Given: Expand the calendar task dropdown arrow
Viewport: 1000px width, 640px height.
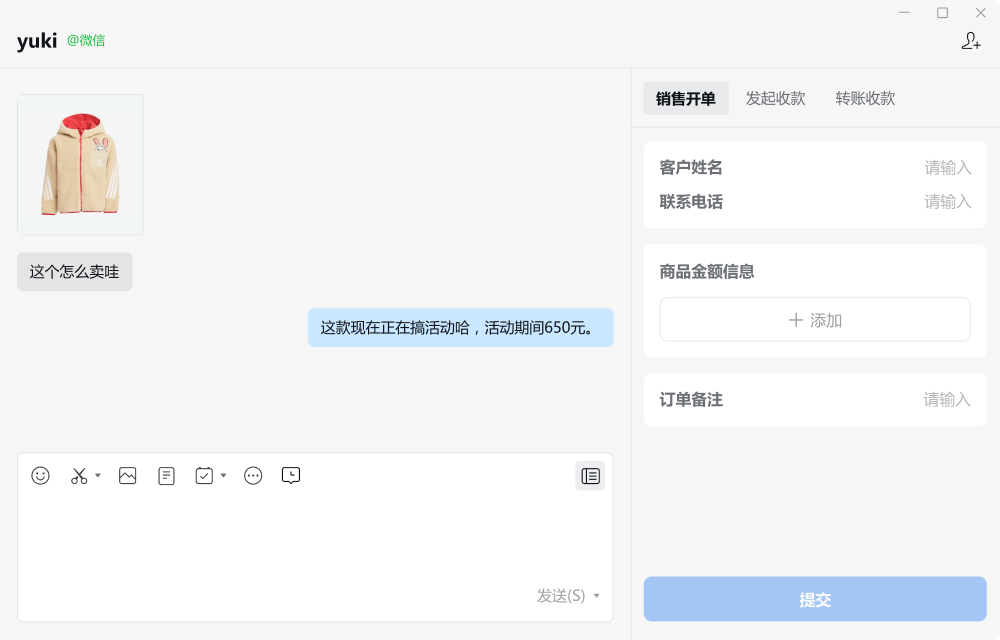Looking at the screenshot, I should tap(223, 475).
